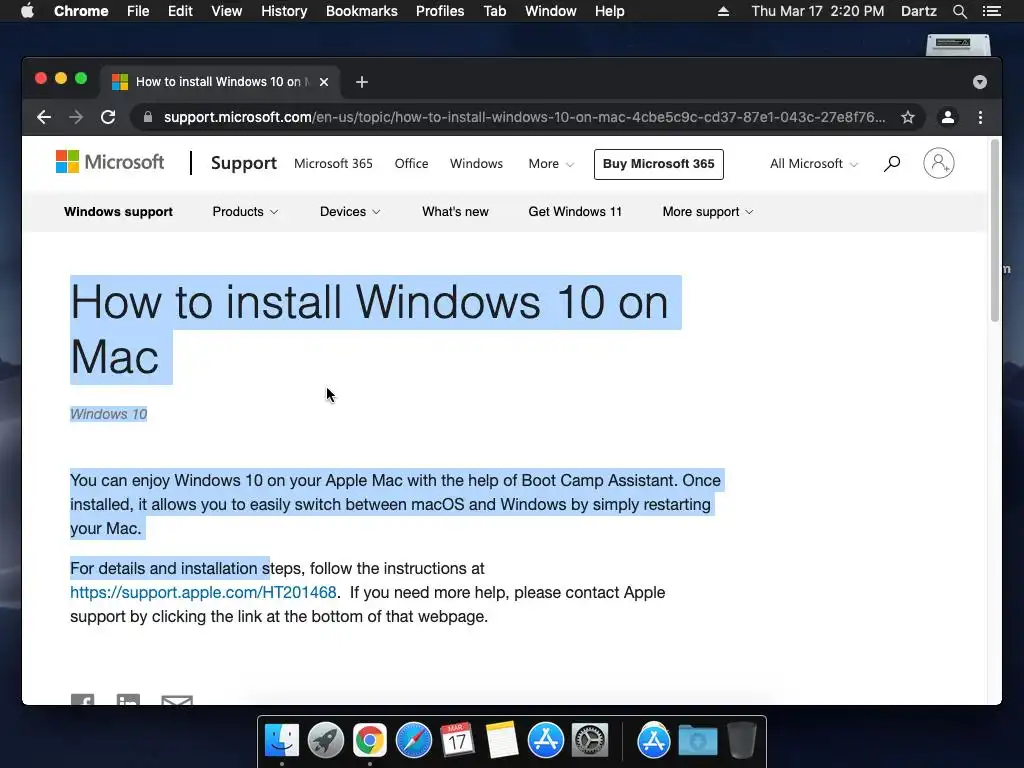Viewport: 1024px width, 768px height.
Task: Open Notes from the Dock
Action: (x=502, y=741)
